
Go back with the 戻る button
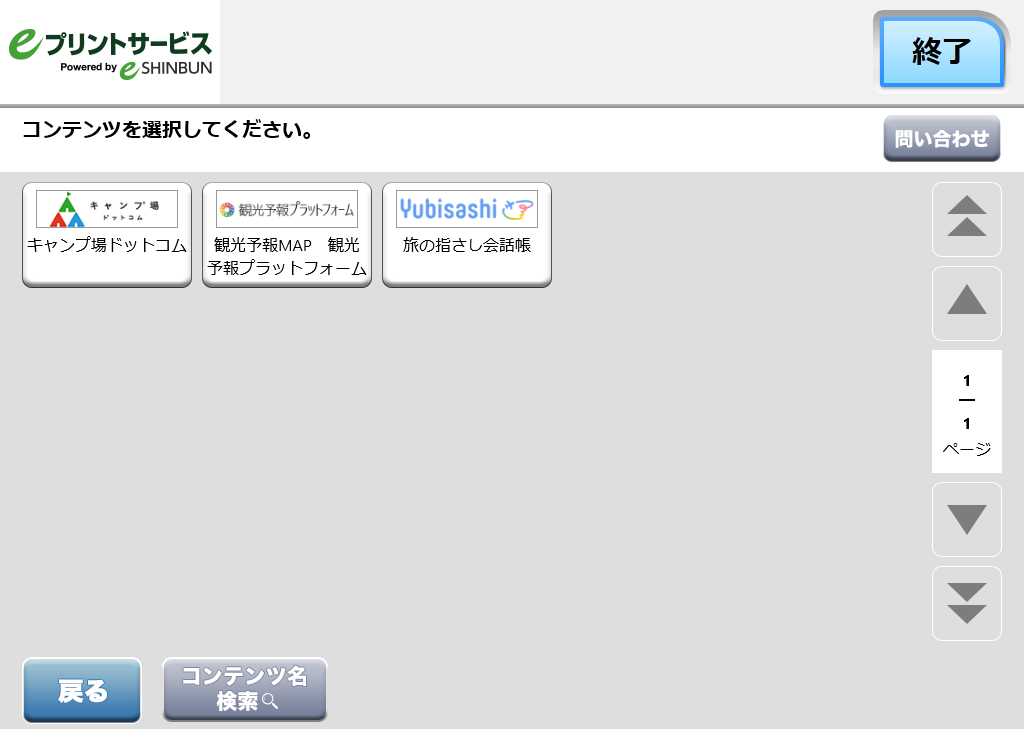[82, 690]
